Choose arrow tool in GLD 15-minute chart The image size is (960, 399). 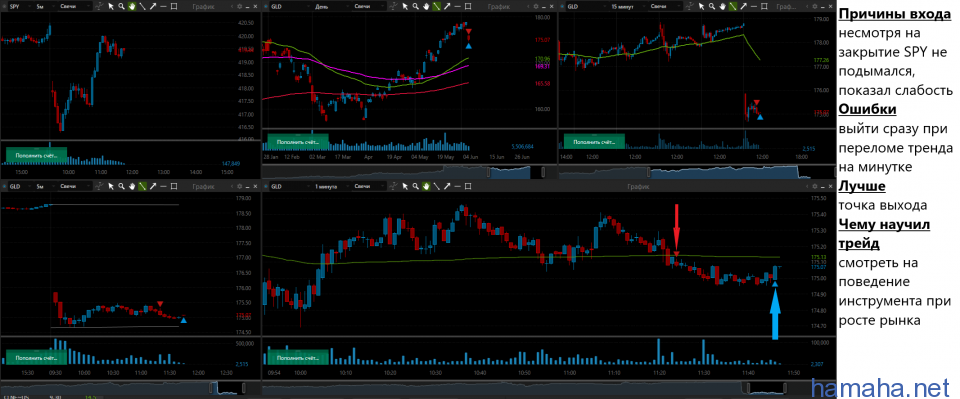point(743,6)
